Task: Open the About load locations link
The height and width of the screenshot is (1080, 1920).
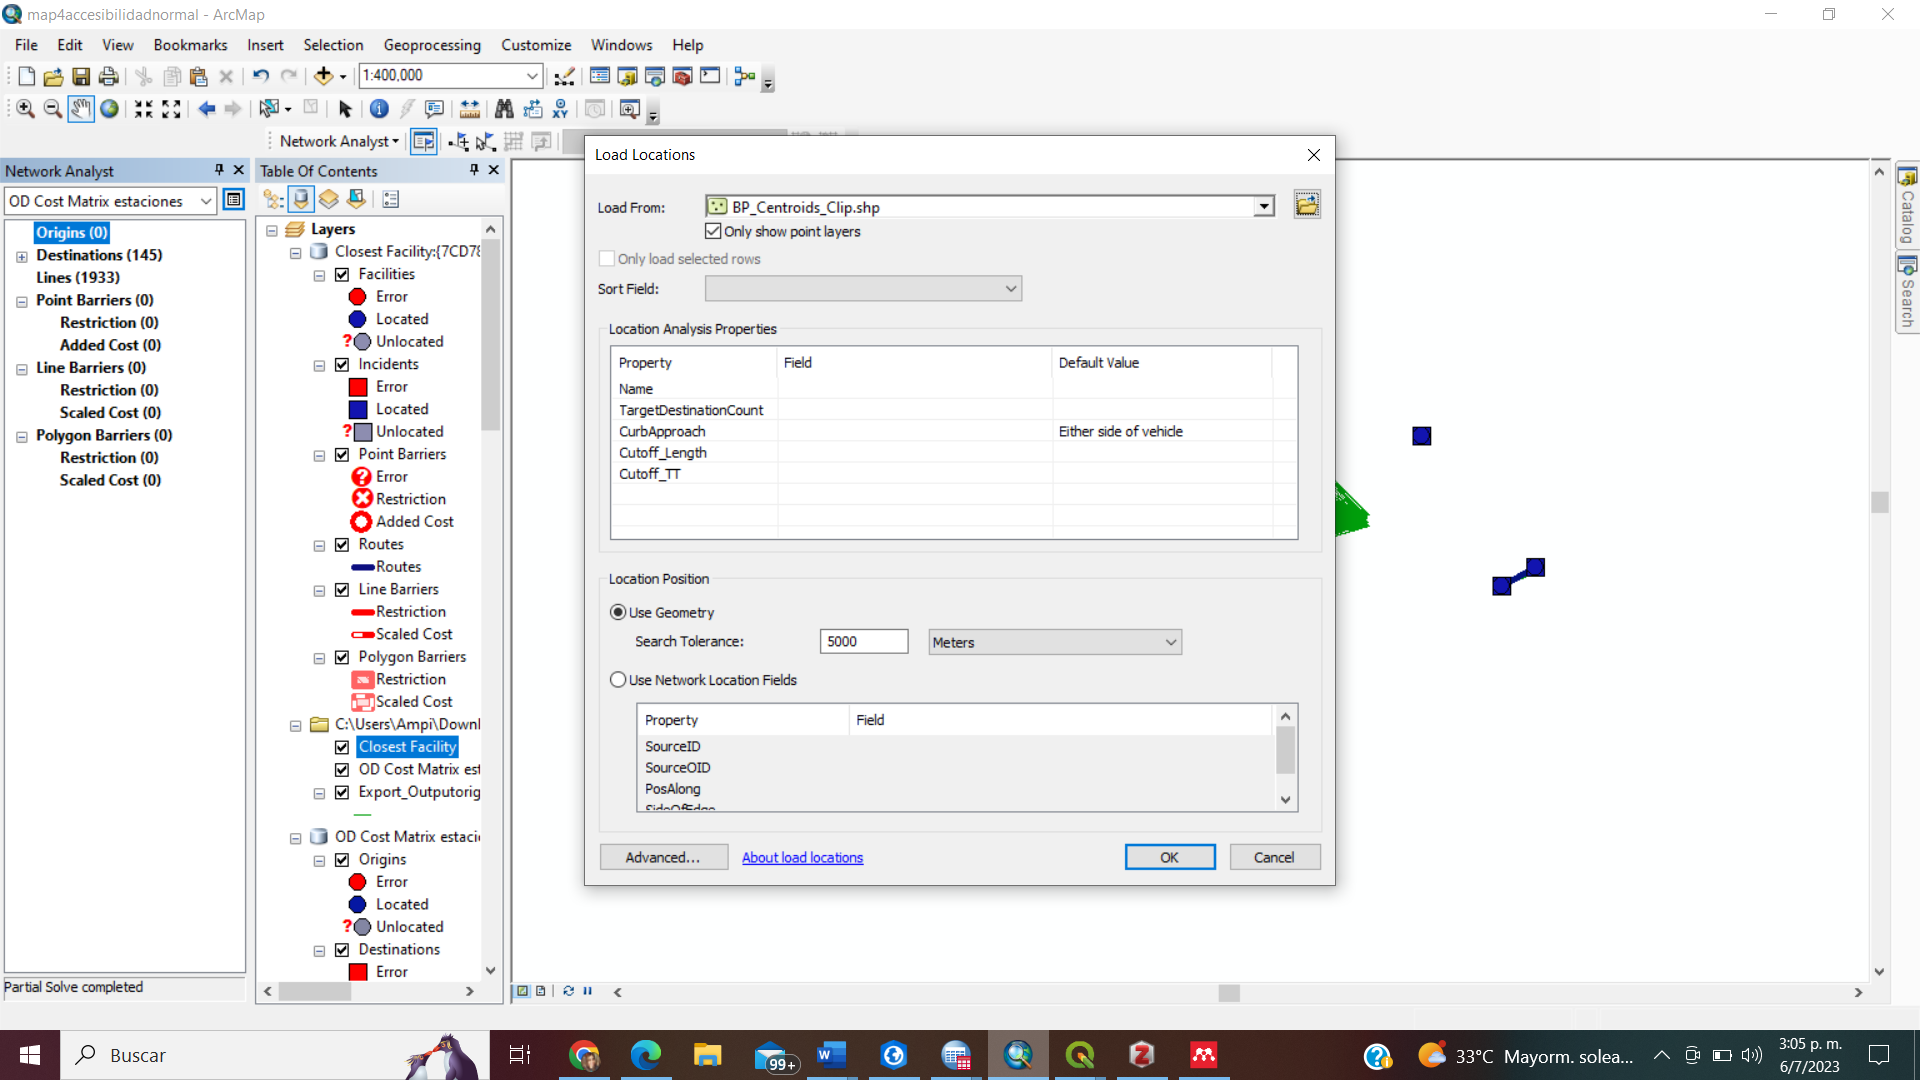Action: 802,857
